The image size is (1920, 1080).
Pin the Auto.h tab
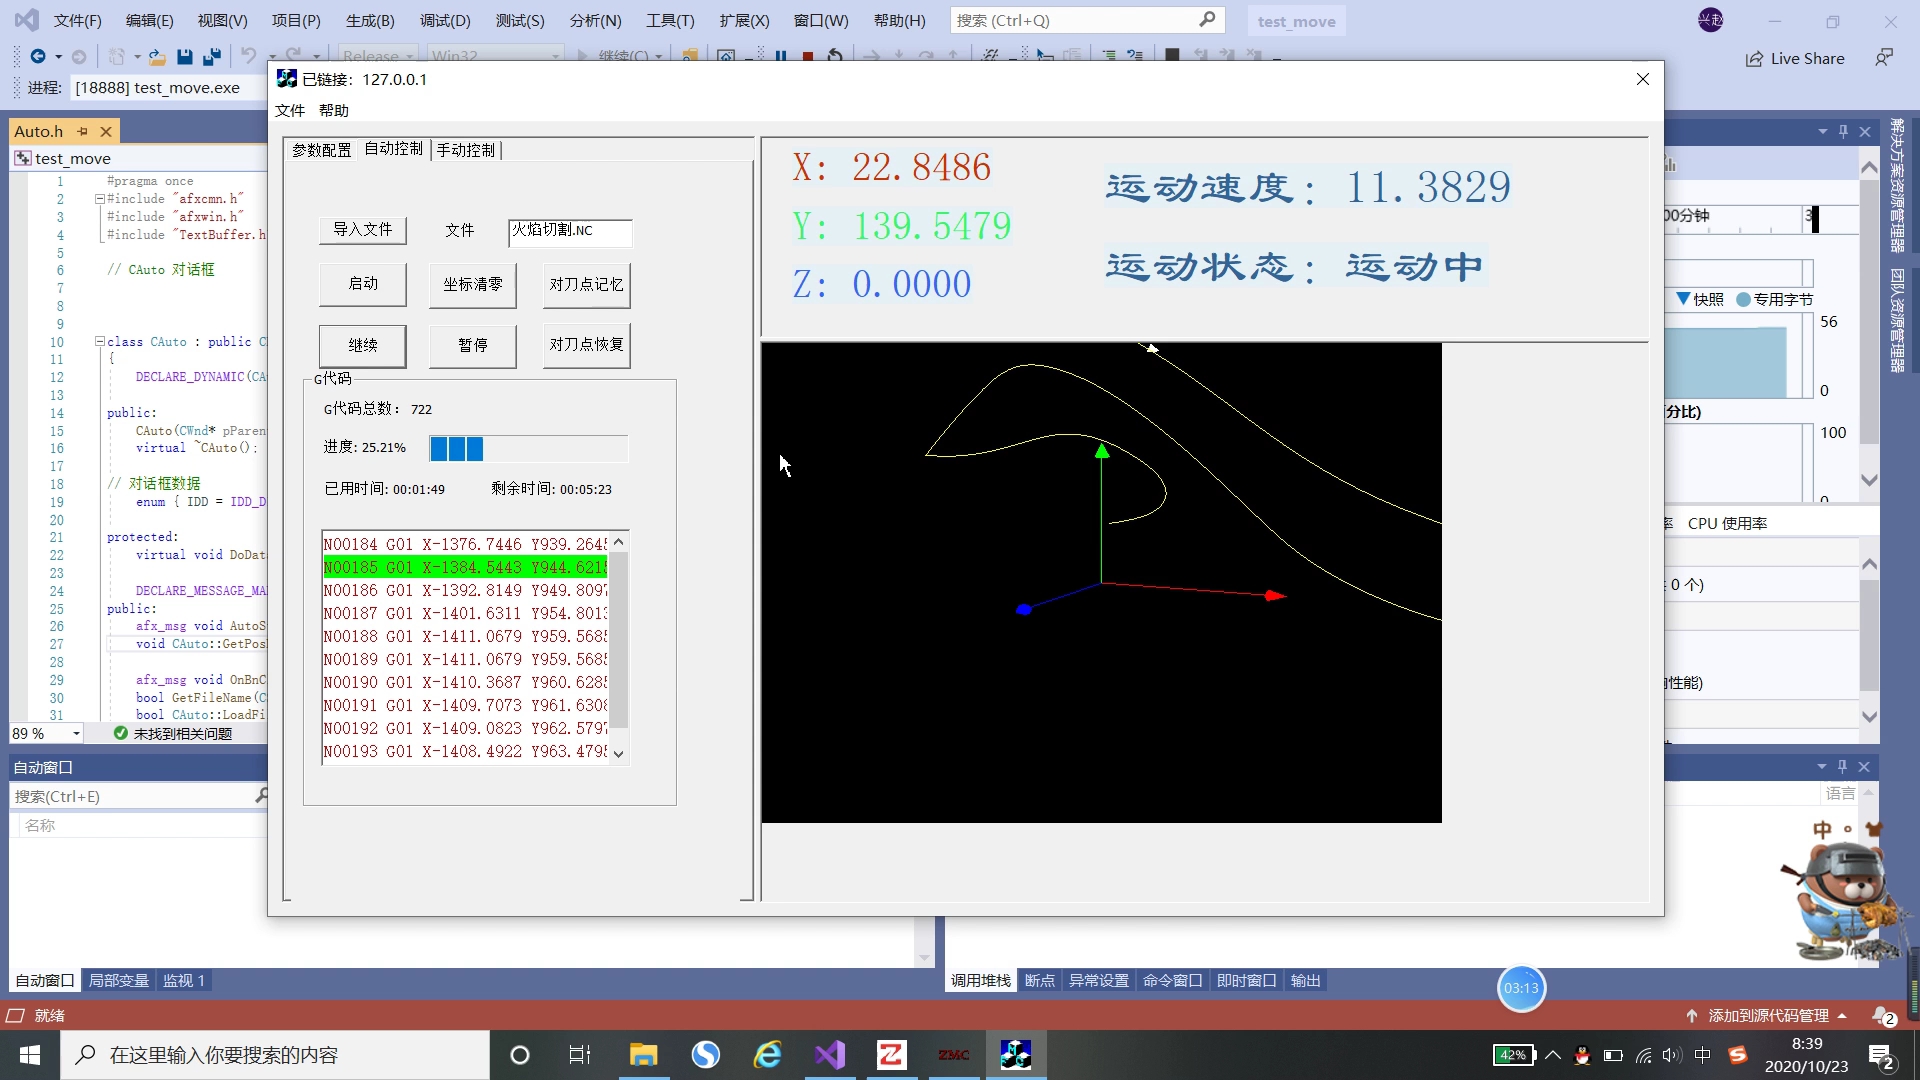point(83,131)
